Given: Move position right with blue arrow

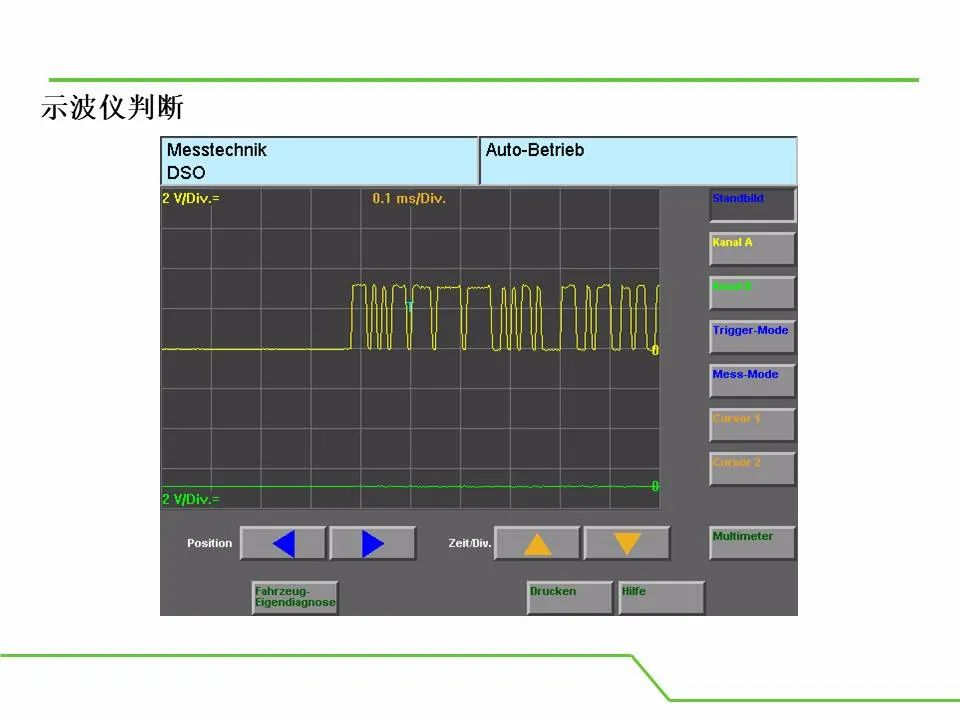Looking at the screenshot, I should tap(373, 544).
